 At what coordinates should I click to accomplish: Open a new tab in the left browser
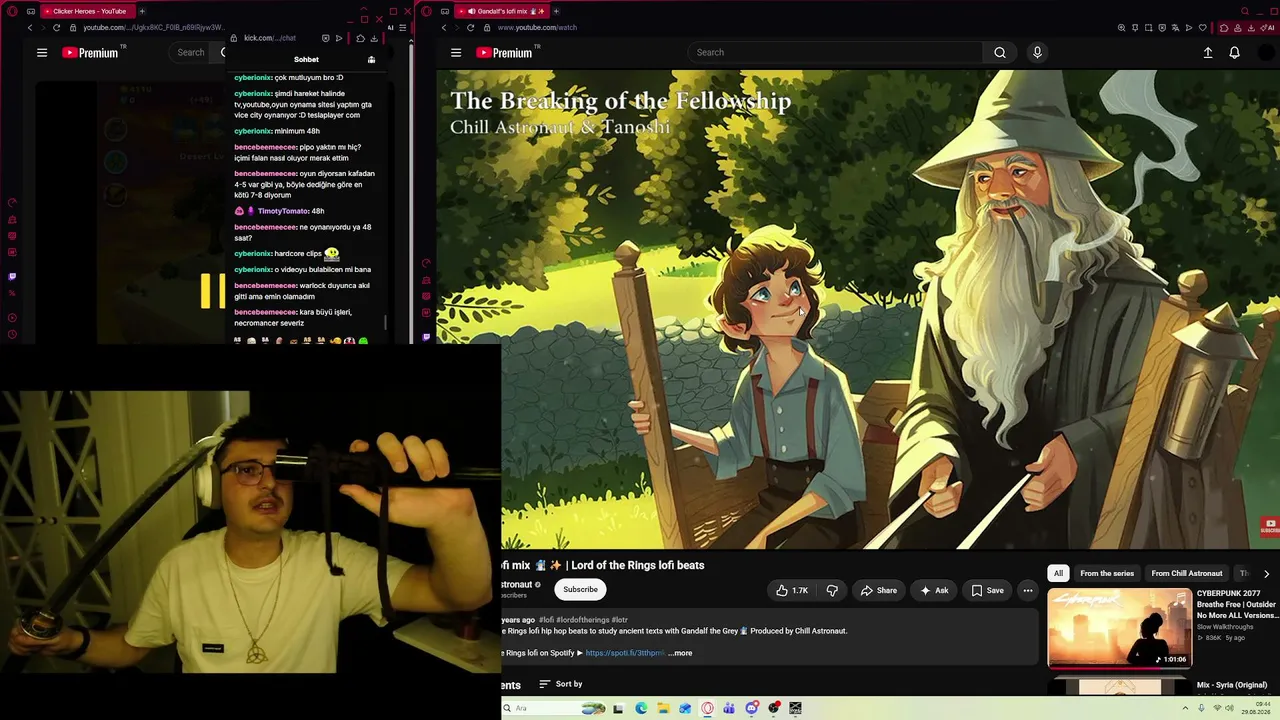pos(142,11)
